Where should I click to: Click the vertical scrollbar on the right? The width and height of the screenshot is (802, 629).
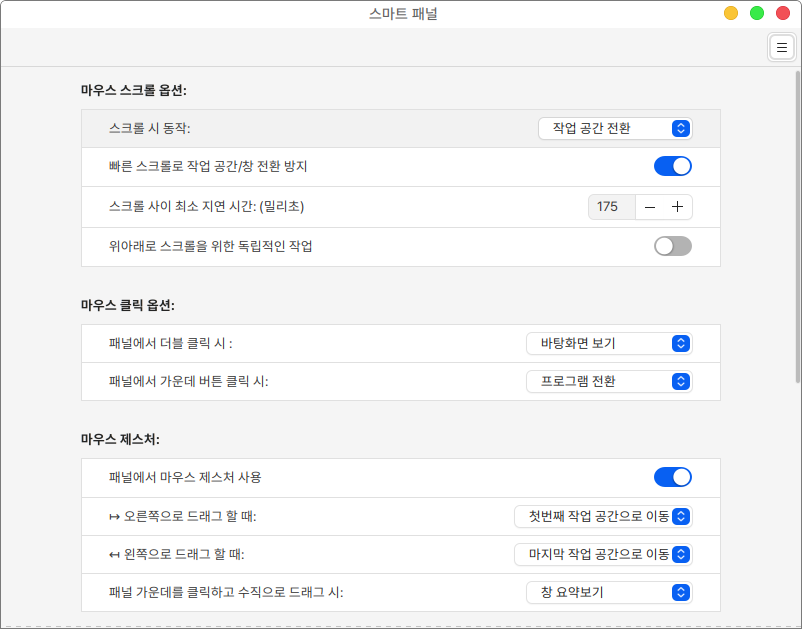797,230
